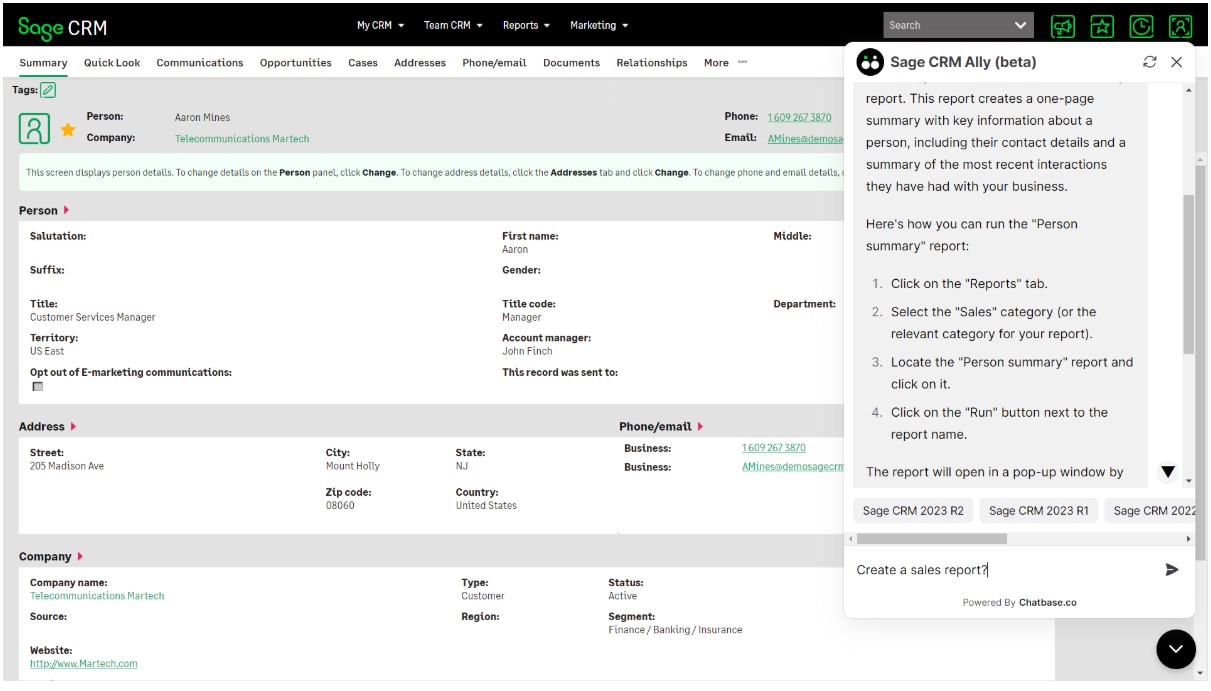
Task: Open the Chatbase.co link
Action: tap(1048, 603)
